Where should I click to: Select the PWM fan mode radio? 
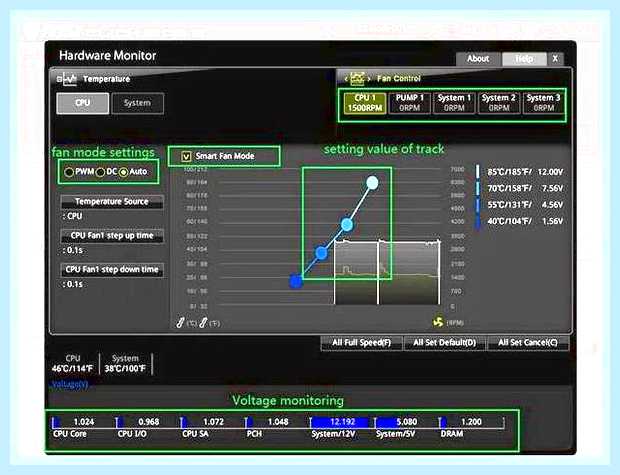point(69,172)
